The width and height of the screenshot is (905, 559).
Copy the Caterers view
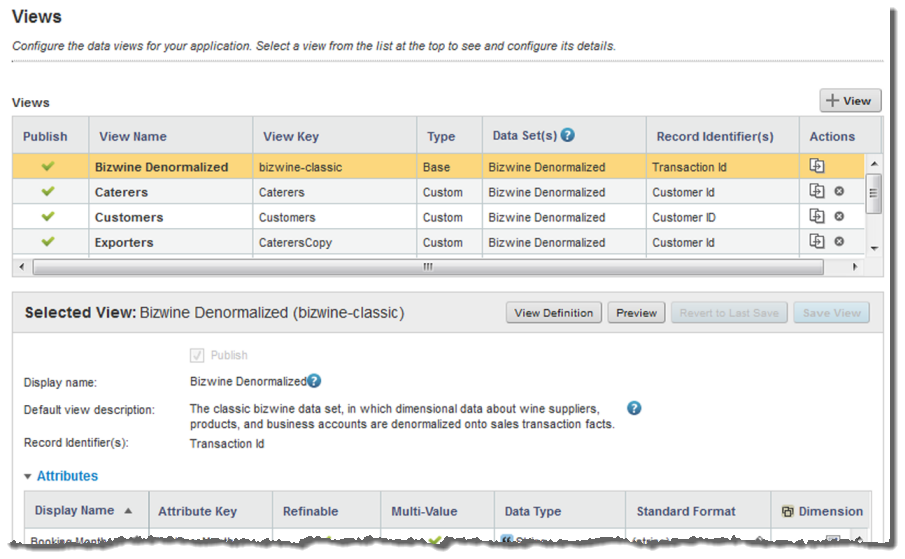[817, 192]
